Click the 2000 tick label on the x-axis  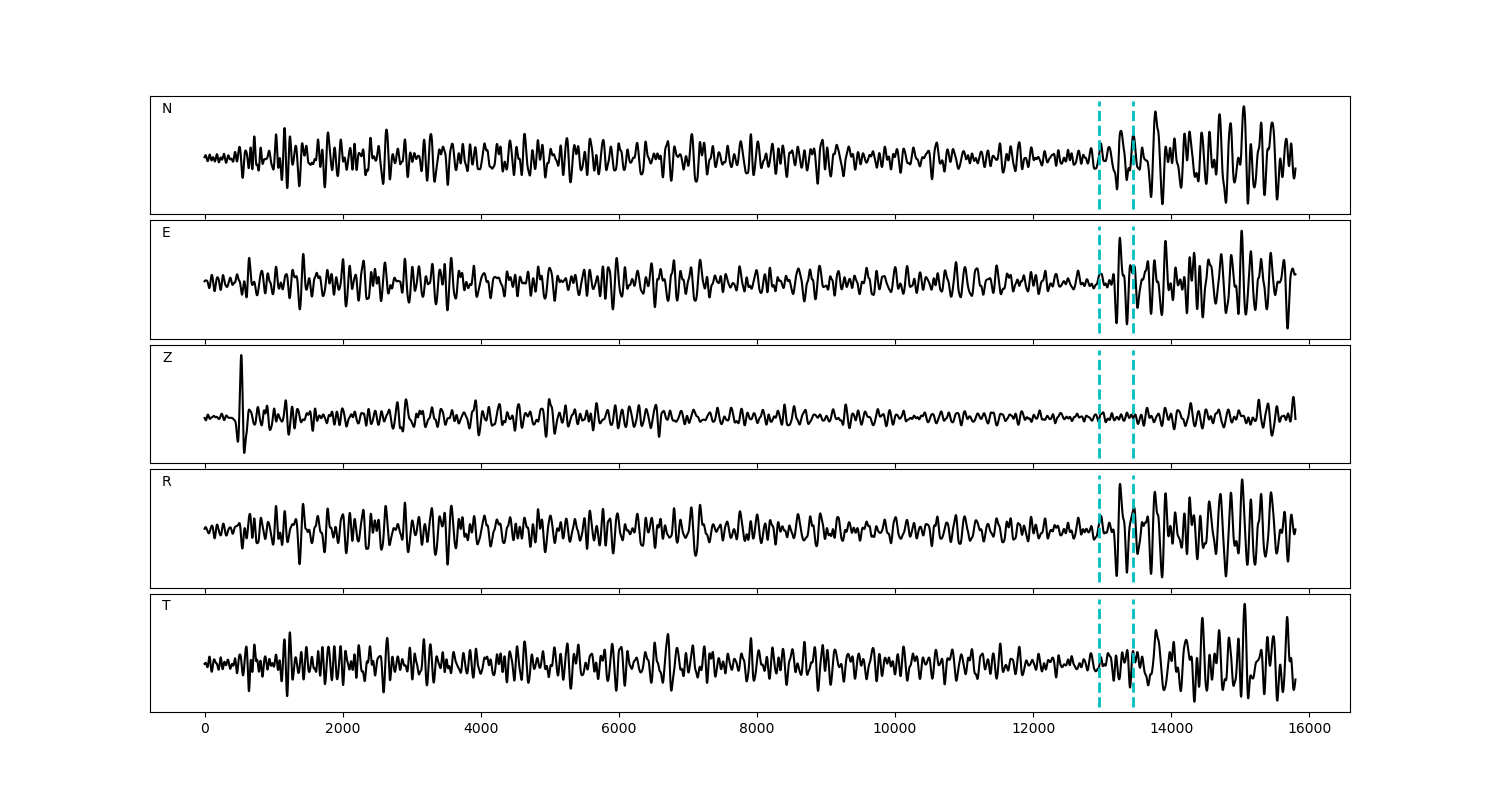(343, 729)
